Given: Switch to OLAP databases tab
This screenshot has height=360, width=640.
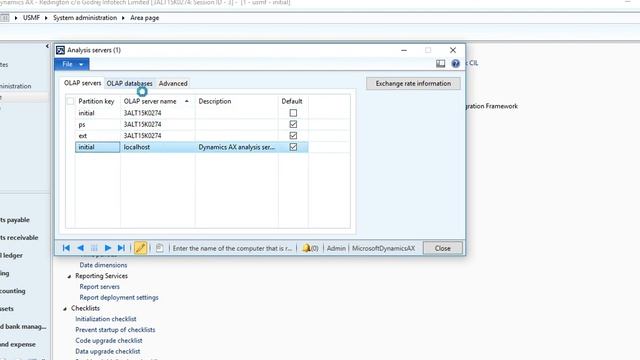Looking at the screenshot, I should (x=129, y=83).
